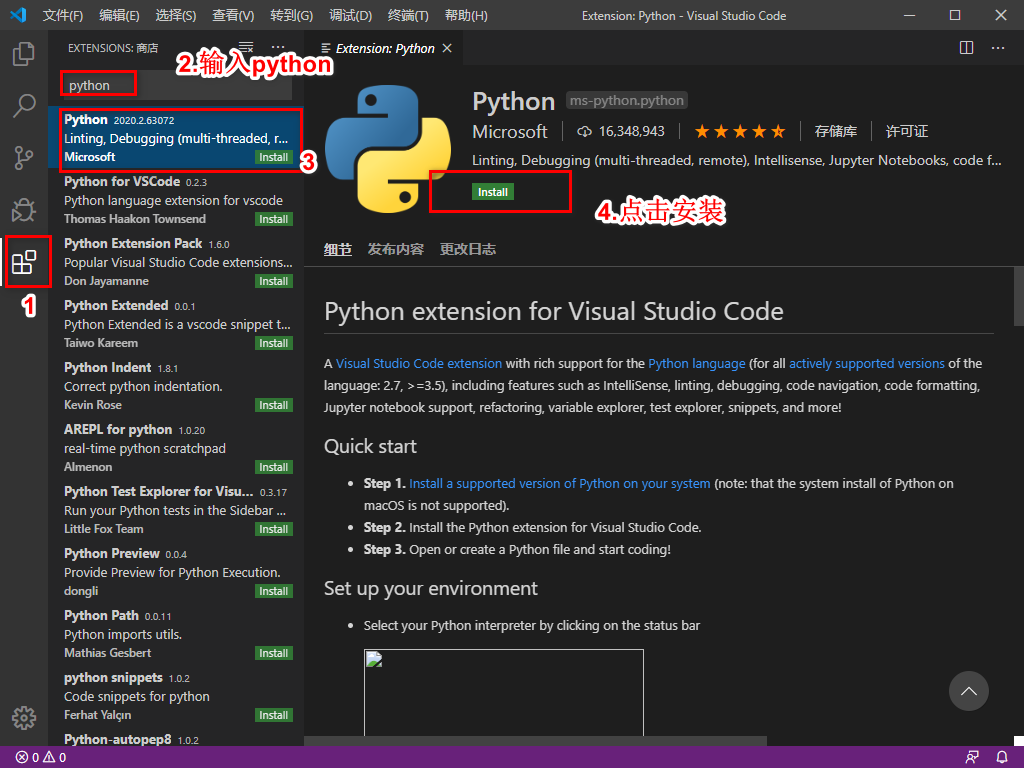Open the 转到(G) menu

(x=291, y=15)
